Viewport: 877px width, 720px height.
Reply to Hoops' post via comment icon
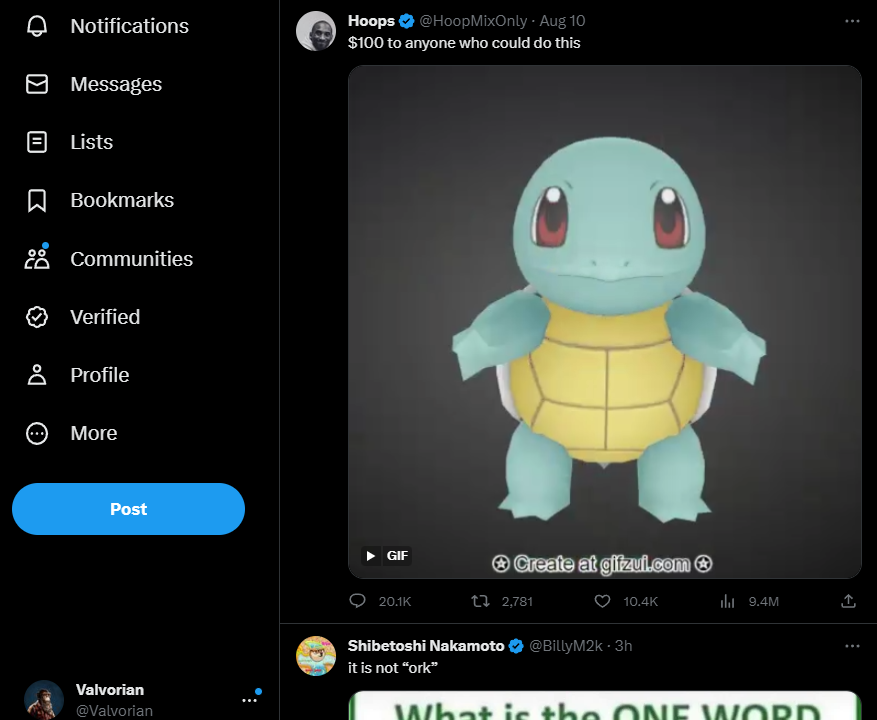pyautogui.click(x=357, y=601)
